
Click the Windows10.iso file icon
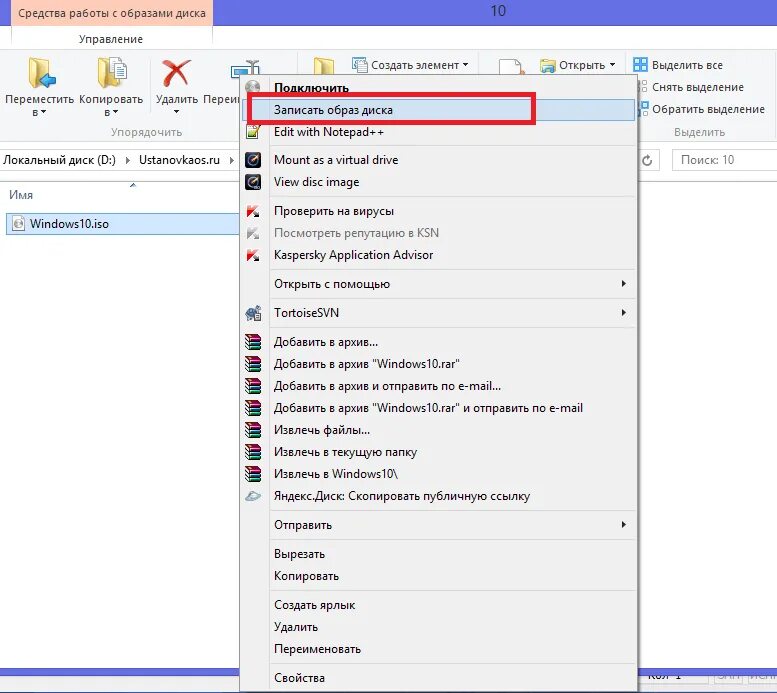(18, 224)
